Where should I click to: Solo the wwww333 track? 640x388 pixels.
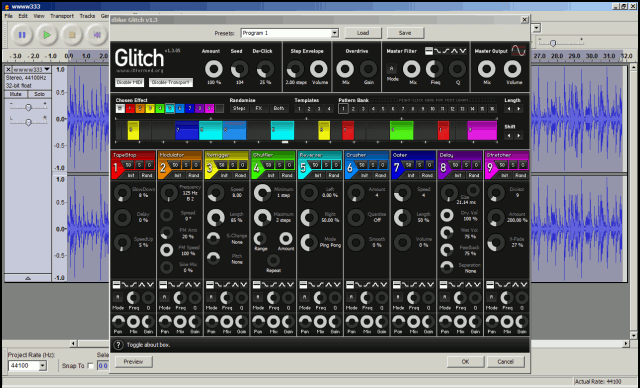[x=39, y=94]
